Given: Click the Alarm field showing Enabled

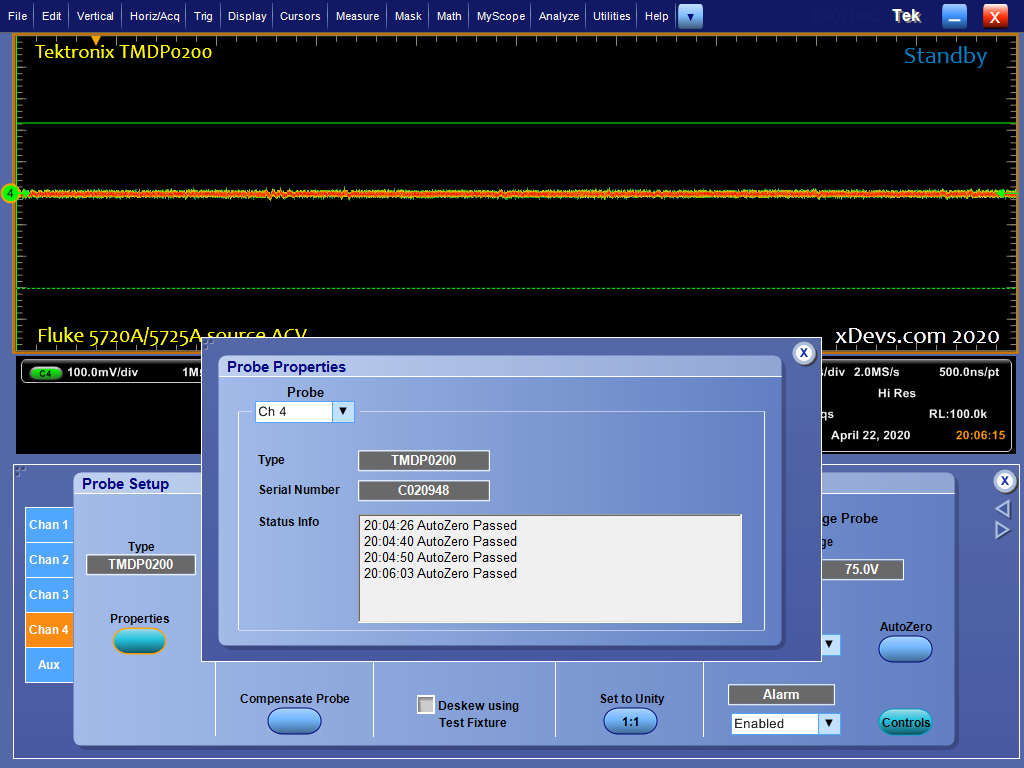Looking at the screenshot, I should tap(775, 724).
